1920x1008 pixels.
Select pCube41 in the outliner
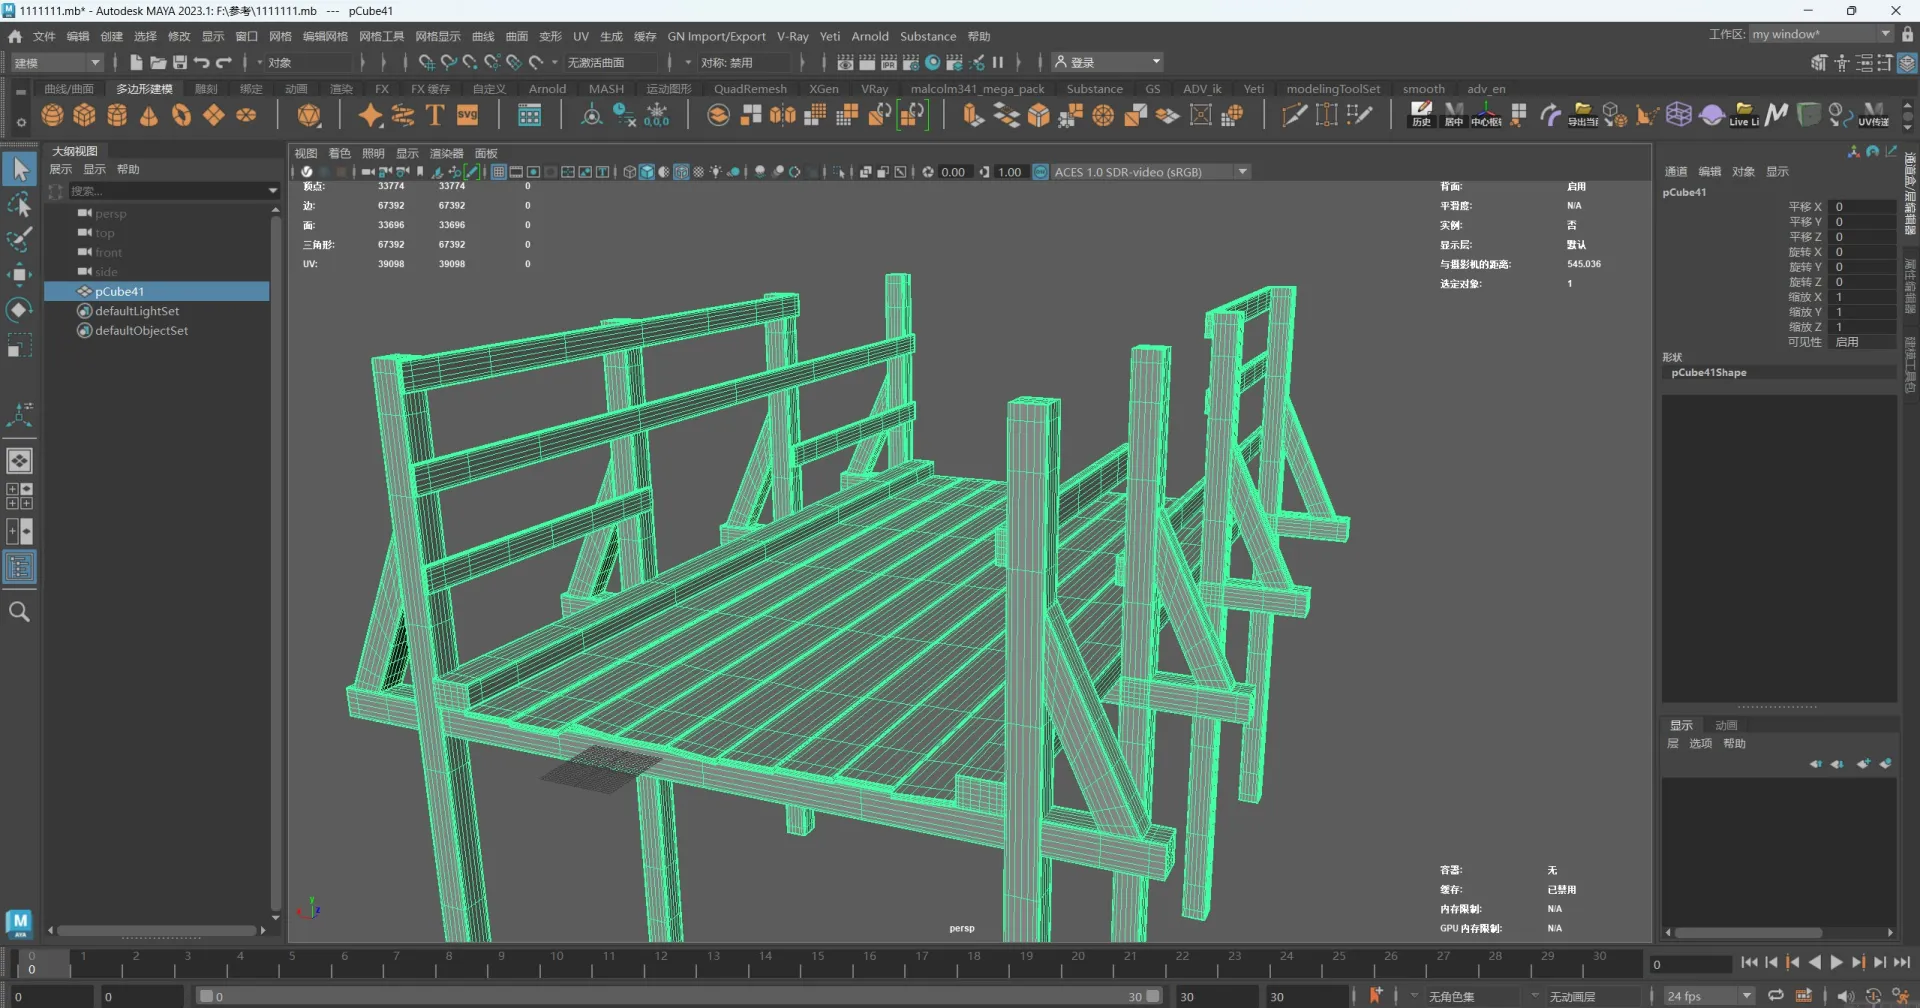pos(119,292)
